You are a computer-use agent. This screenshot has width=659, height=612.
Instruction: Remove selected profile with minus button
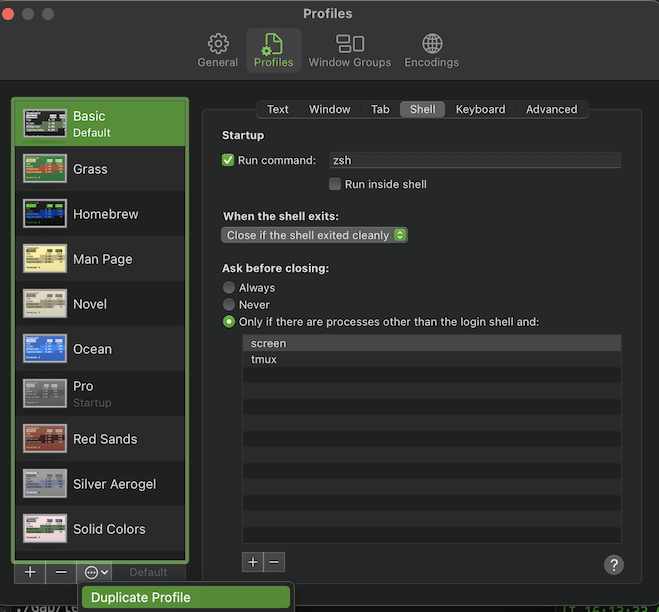pos(61,572)
